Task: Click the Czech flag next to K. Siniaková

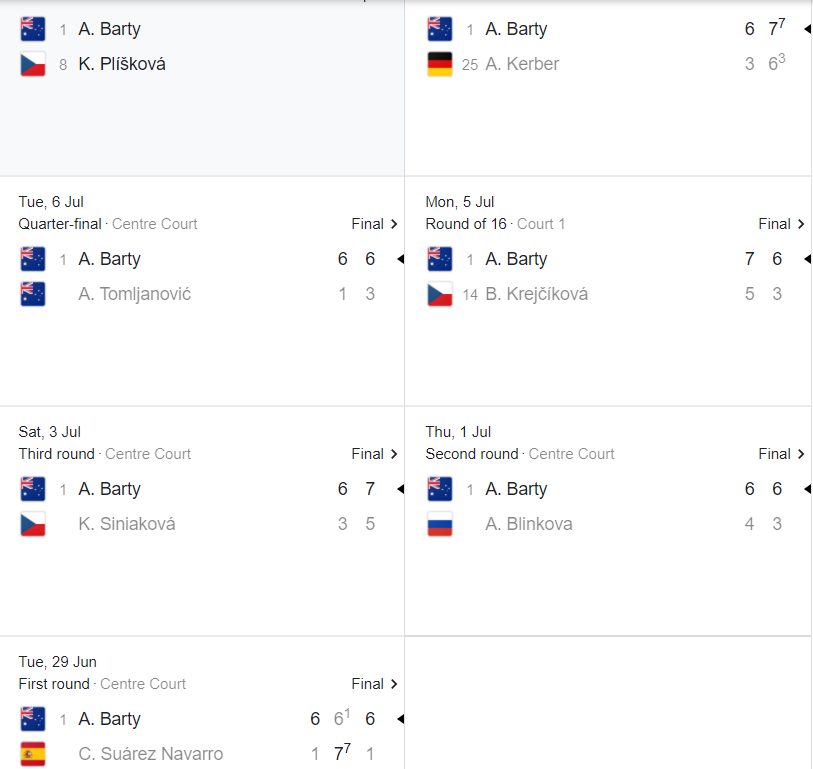Action: 33,524
